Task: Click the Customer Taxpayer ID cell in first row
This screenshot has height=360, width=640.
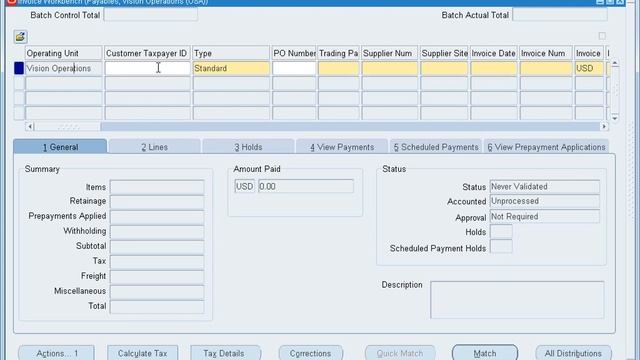Action: tap(147, 68)
